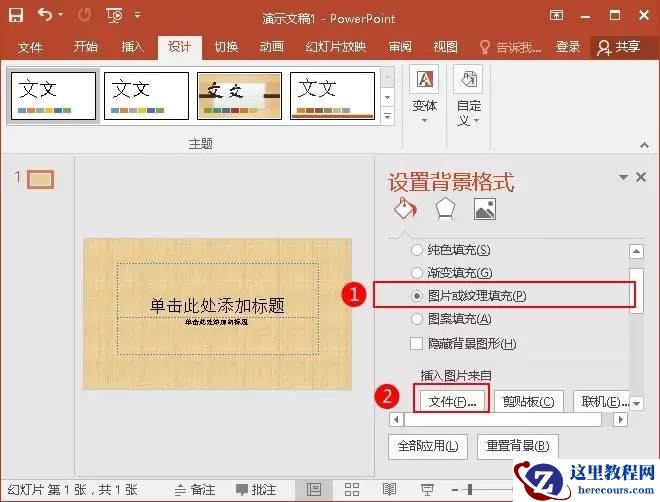Click the Redo icon in quick access toolbar
Image resolution: width=660 pixels, height=502 pixels.
pos(84,15)
